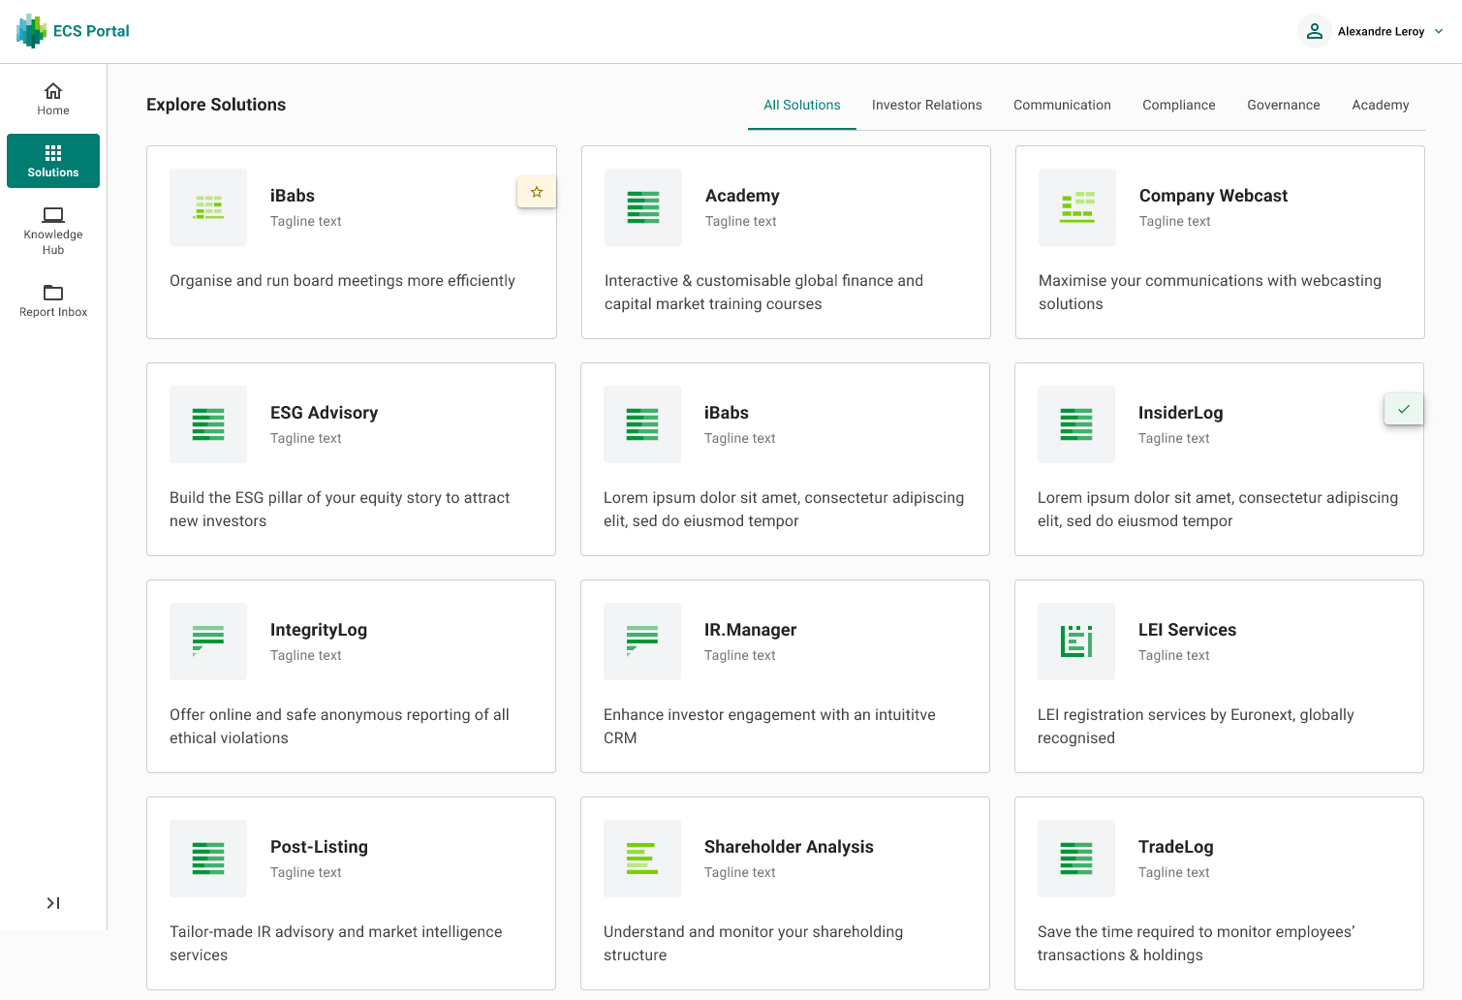
Task: Open the IR.Manager solution title
Action: [750, 630]
